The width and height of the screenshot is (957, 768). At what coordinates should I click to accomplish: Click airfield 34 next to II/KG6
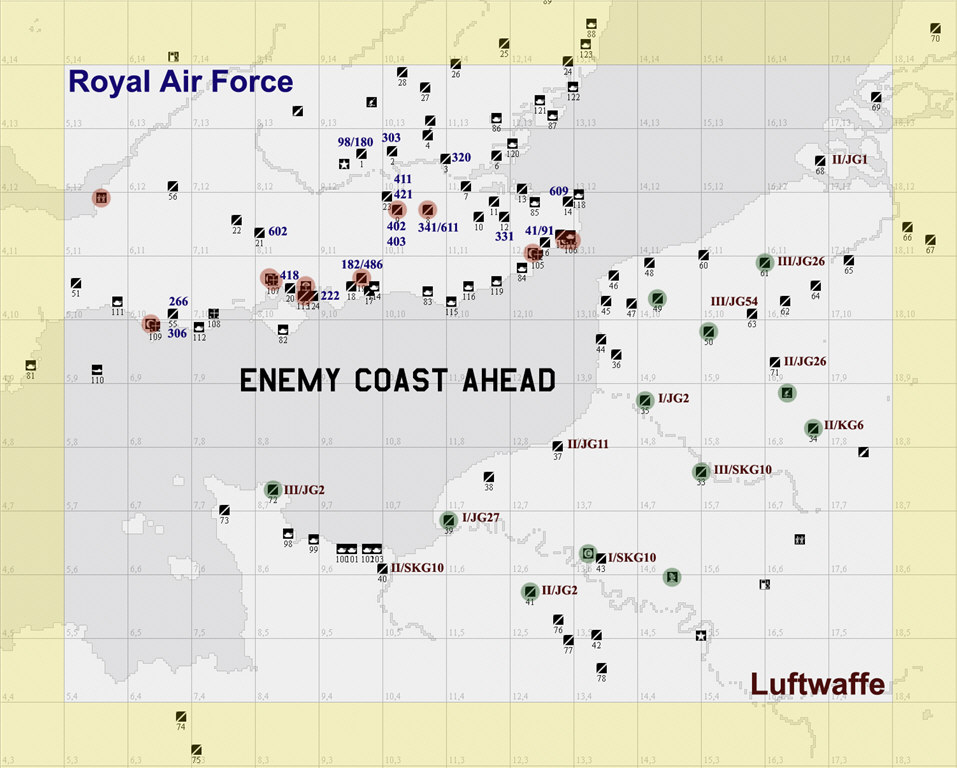[x=813, y=428]
